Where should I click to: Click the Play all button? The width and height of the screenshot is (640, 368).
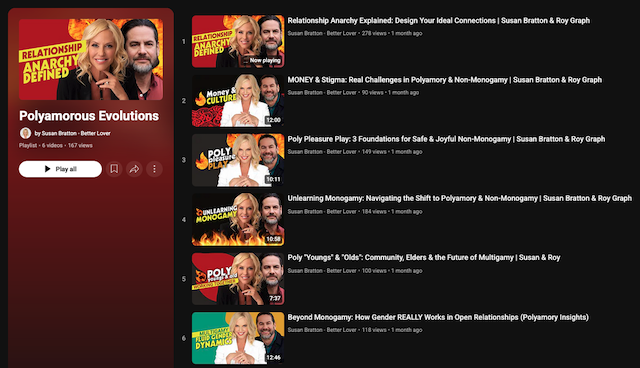pyautogui.click(x=60, y=169)
